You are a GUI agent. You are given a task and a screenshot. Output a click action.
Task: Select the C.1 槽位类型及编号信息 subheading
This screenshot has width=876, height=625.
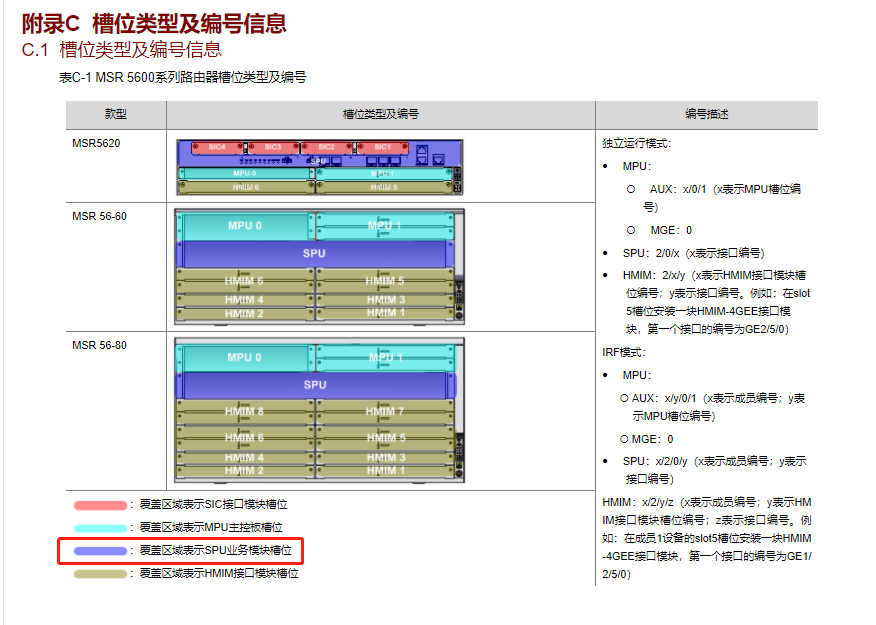click(121, 50)
